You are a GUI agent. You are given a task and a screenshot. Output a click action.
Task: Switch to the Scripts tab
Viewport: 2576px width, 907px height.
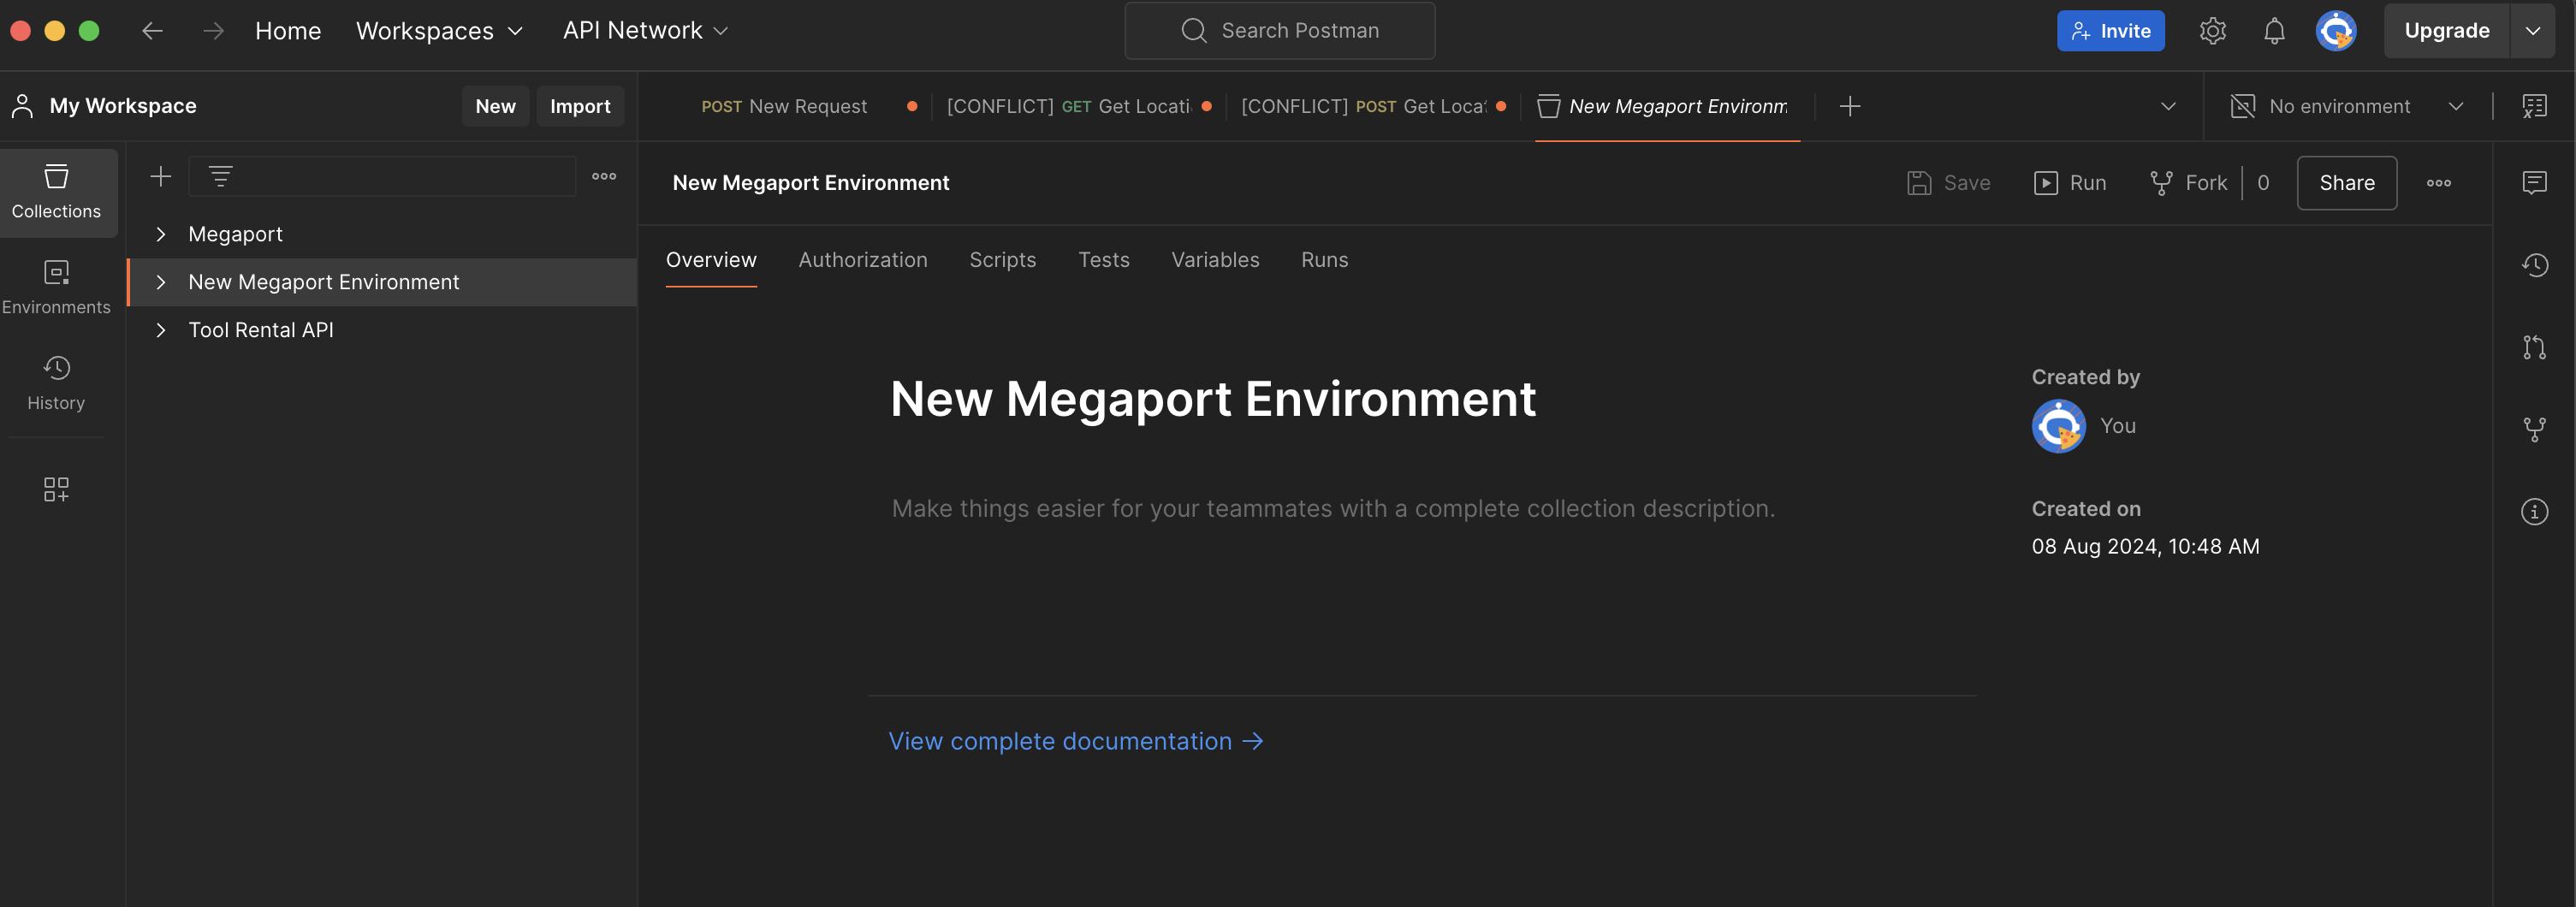click(x=1003, y=260)
